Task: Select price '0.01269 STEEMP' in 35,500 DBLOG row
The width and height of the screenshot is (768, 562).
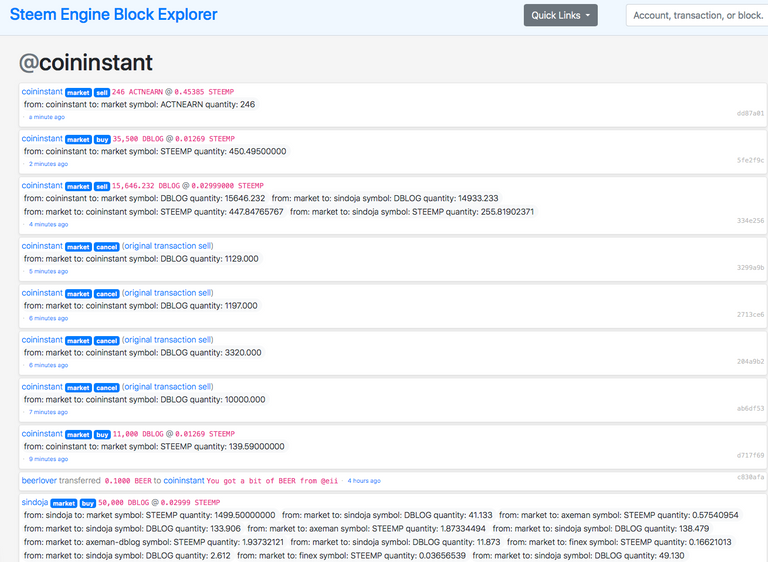Action: [205, 139]
